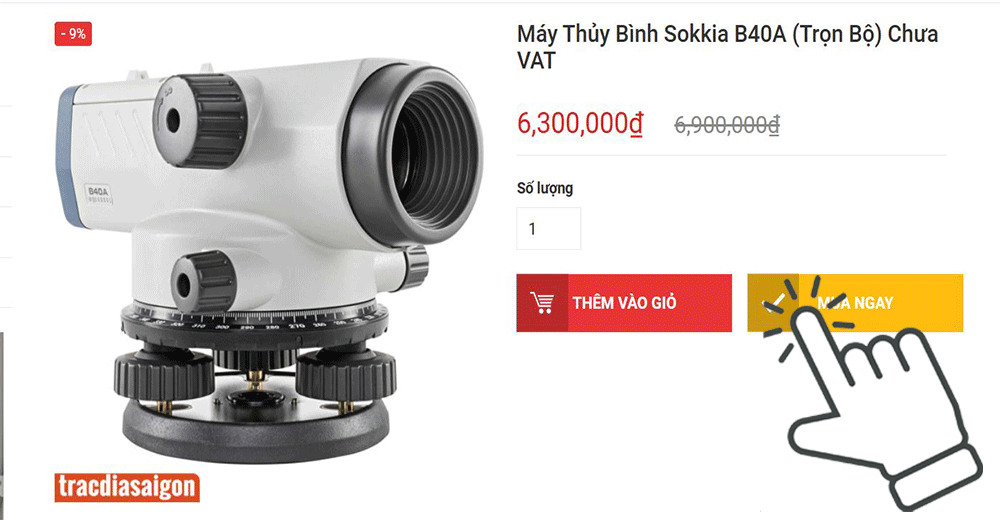Buy now with MUA NGAY button
Viewport: 1000px width, 520px height.
click(x=855, y=303)
